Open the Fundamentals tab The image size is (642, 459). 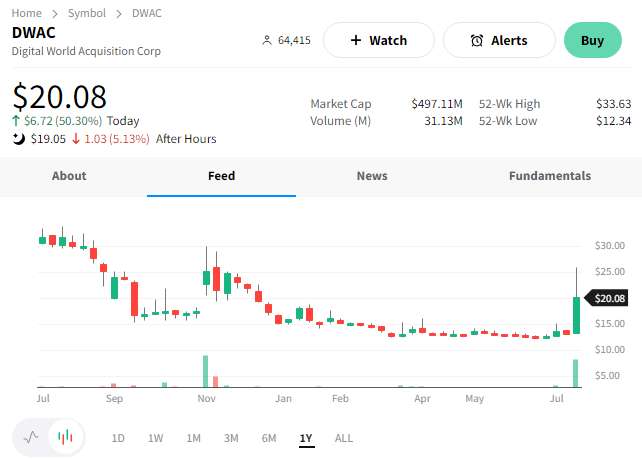pyautogui.click(x=549, y=176)
